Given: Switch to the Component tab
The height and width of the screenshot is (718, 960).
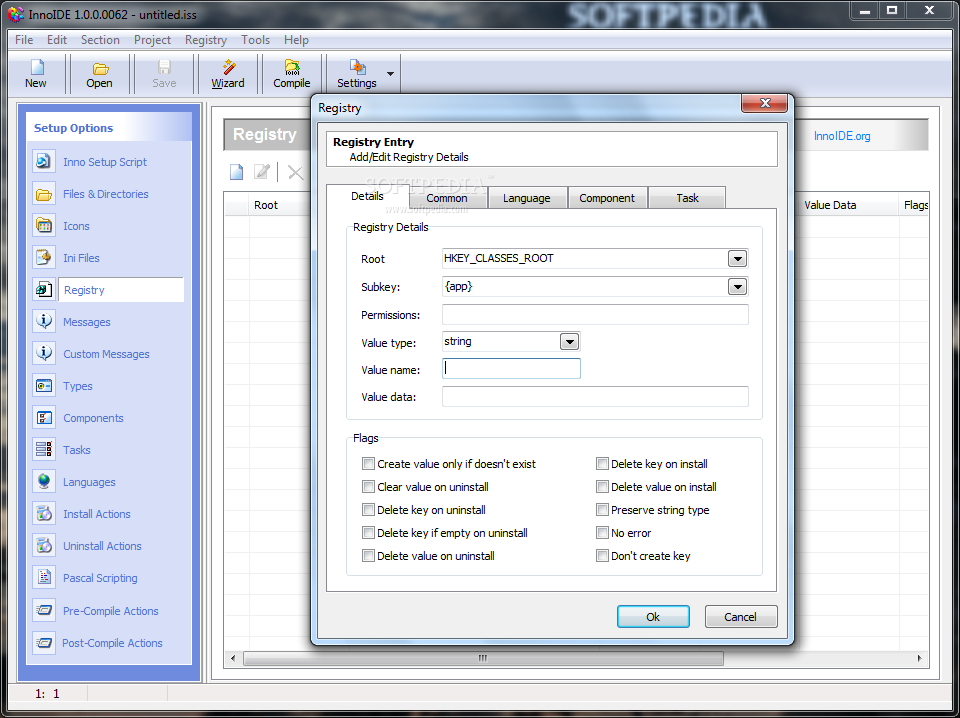Looking at the screenshot, I should (607, 198).
